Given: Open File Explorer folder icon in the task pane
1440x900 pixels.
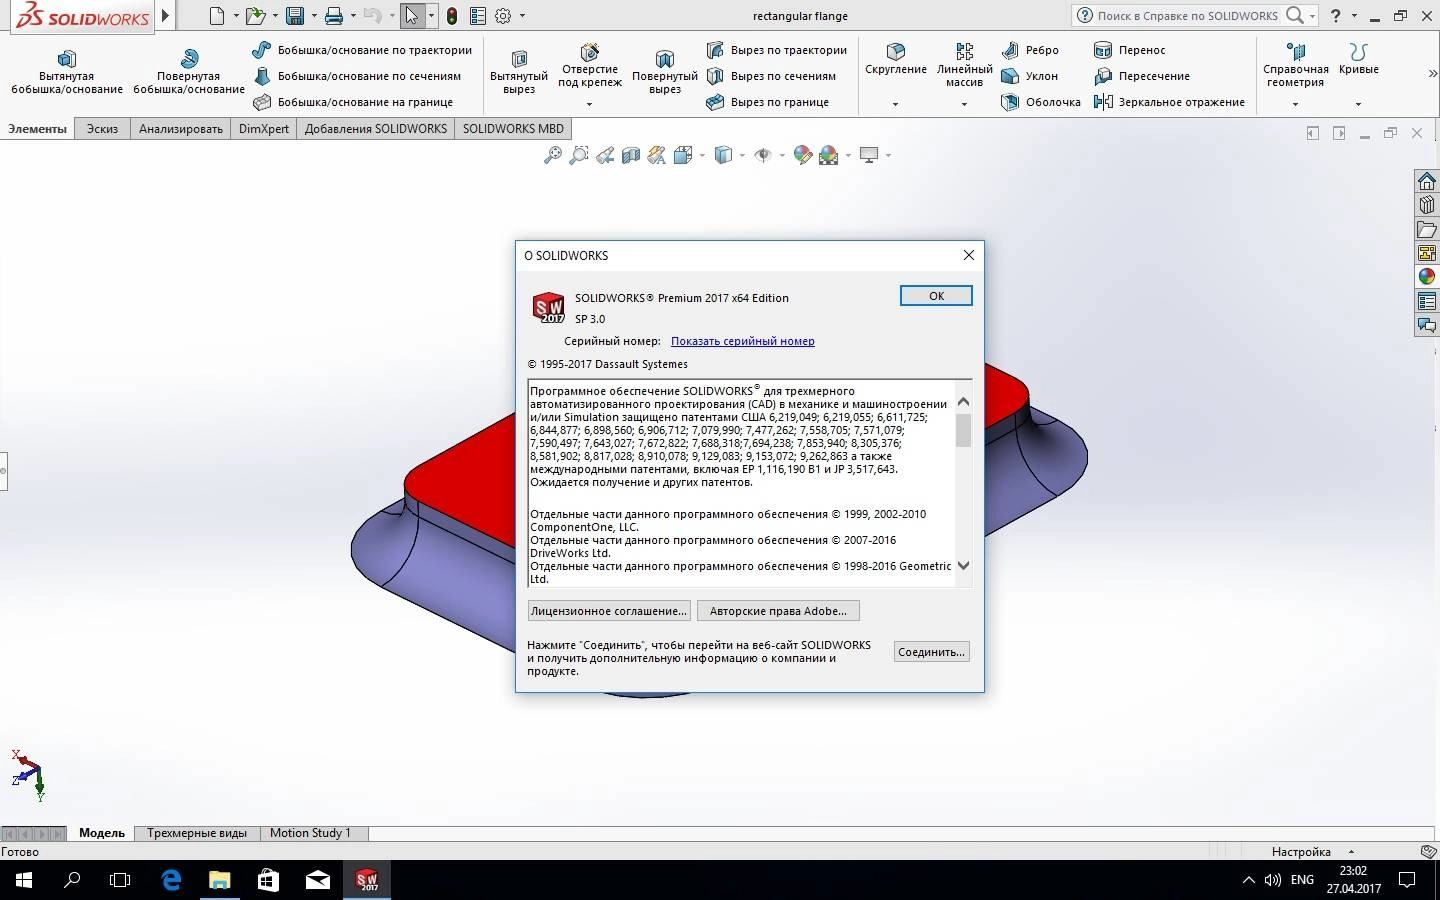Looking at the screenshot, I should point(1427,229).
